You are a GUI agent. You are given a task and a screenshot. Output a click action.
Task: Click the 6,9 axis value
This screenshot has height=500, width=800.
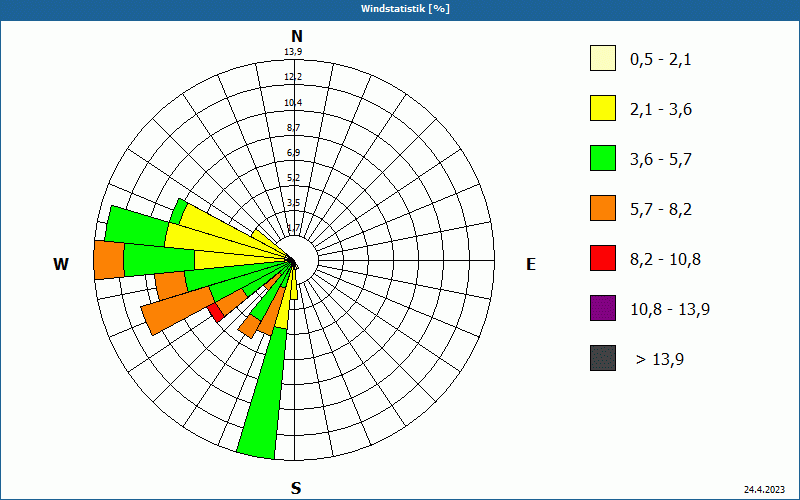[293, 153]
